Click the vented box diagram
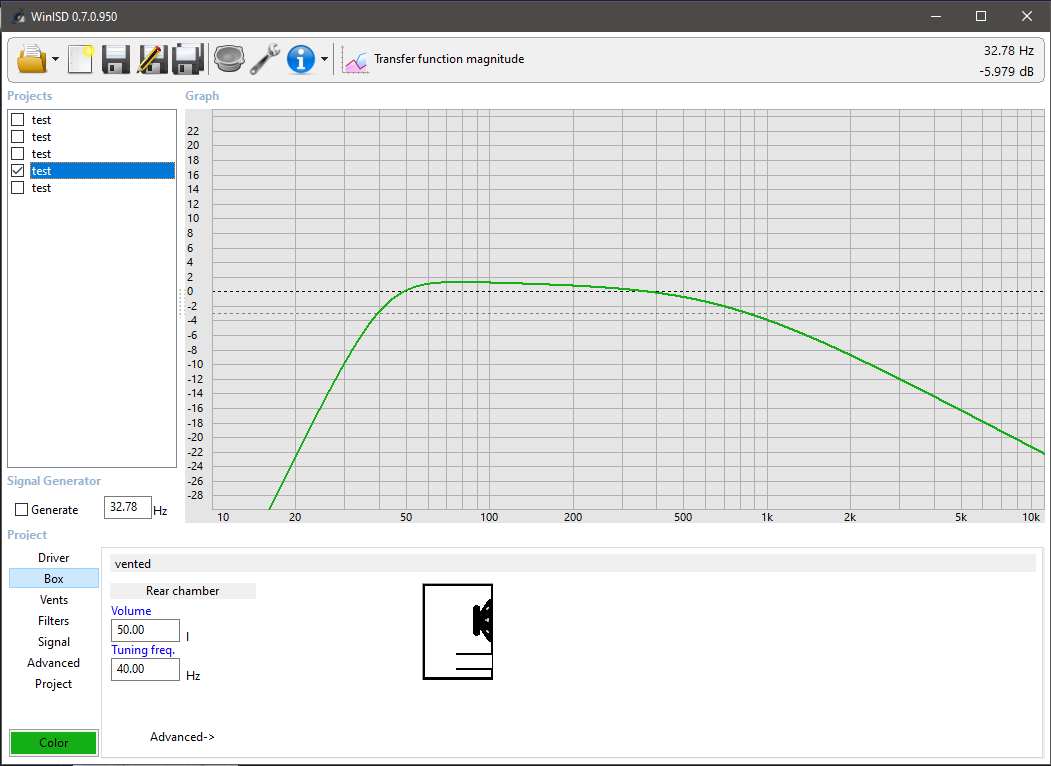Image resolution: width=1051 pixels, height=766 pixels. pos(458,631)
